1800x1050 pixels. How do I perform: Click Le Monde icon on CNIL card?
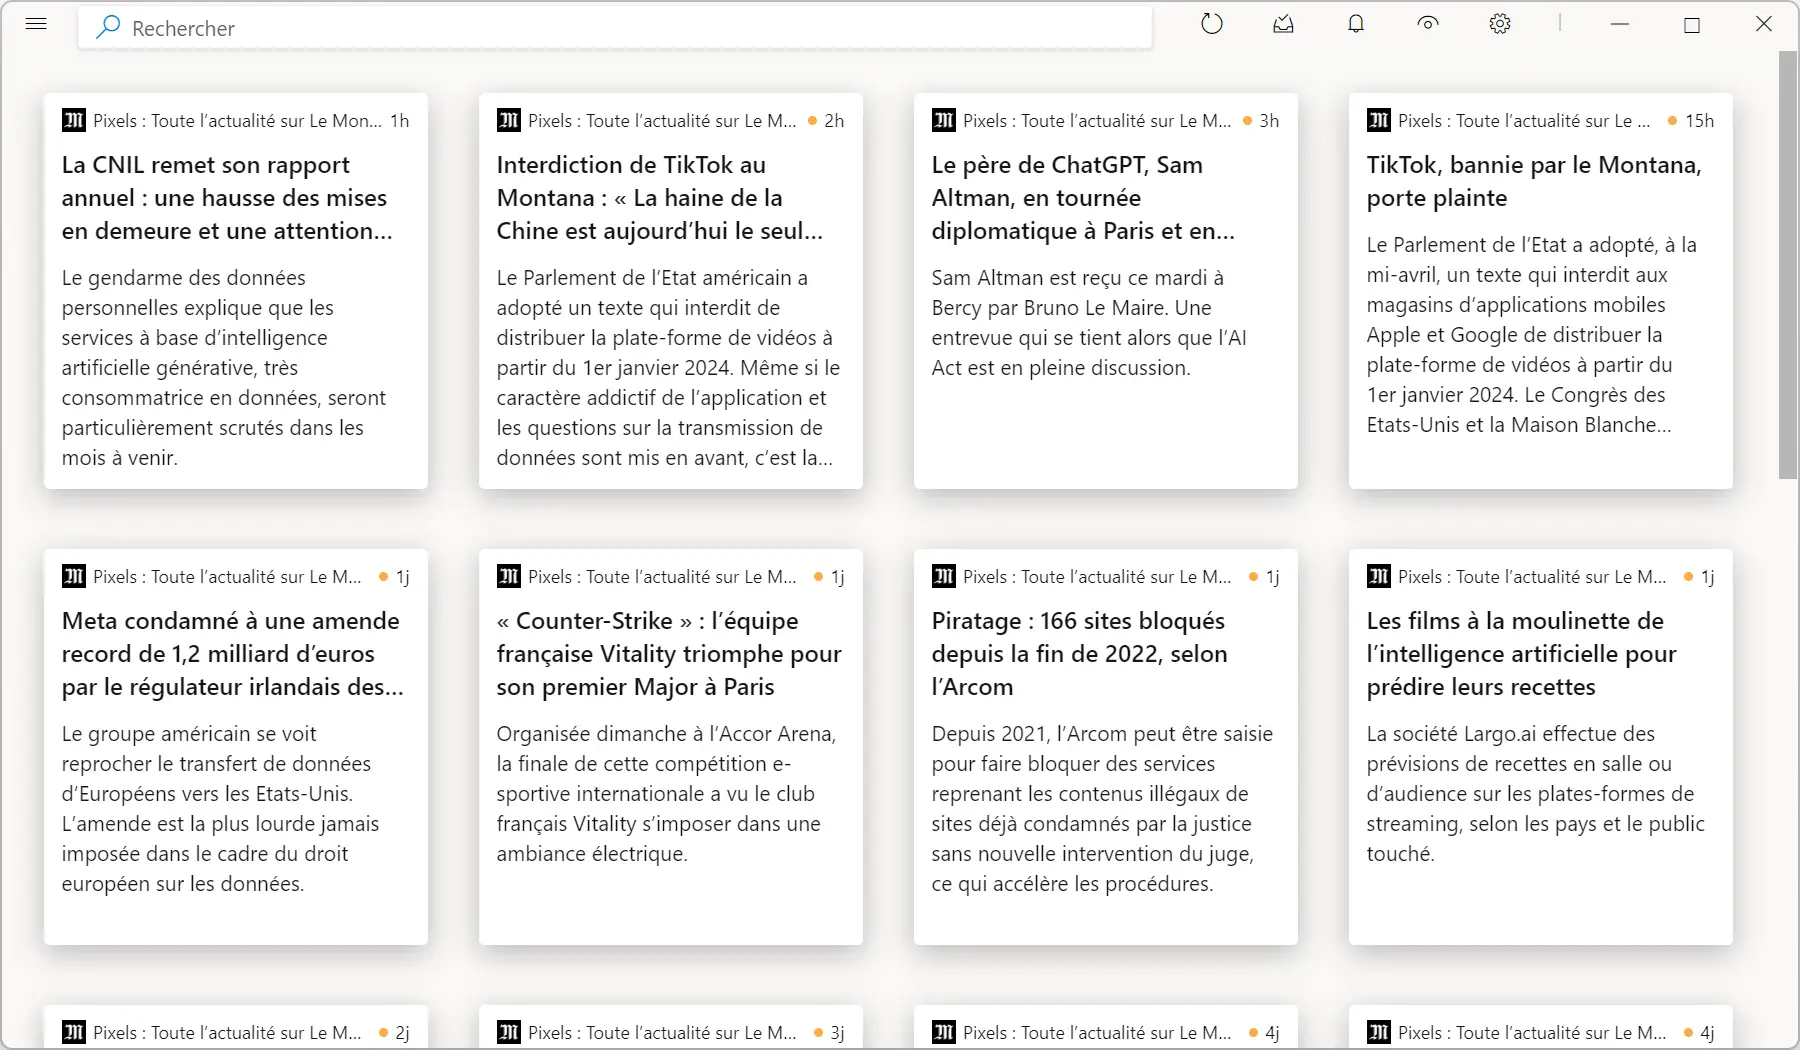[74, 121]
